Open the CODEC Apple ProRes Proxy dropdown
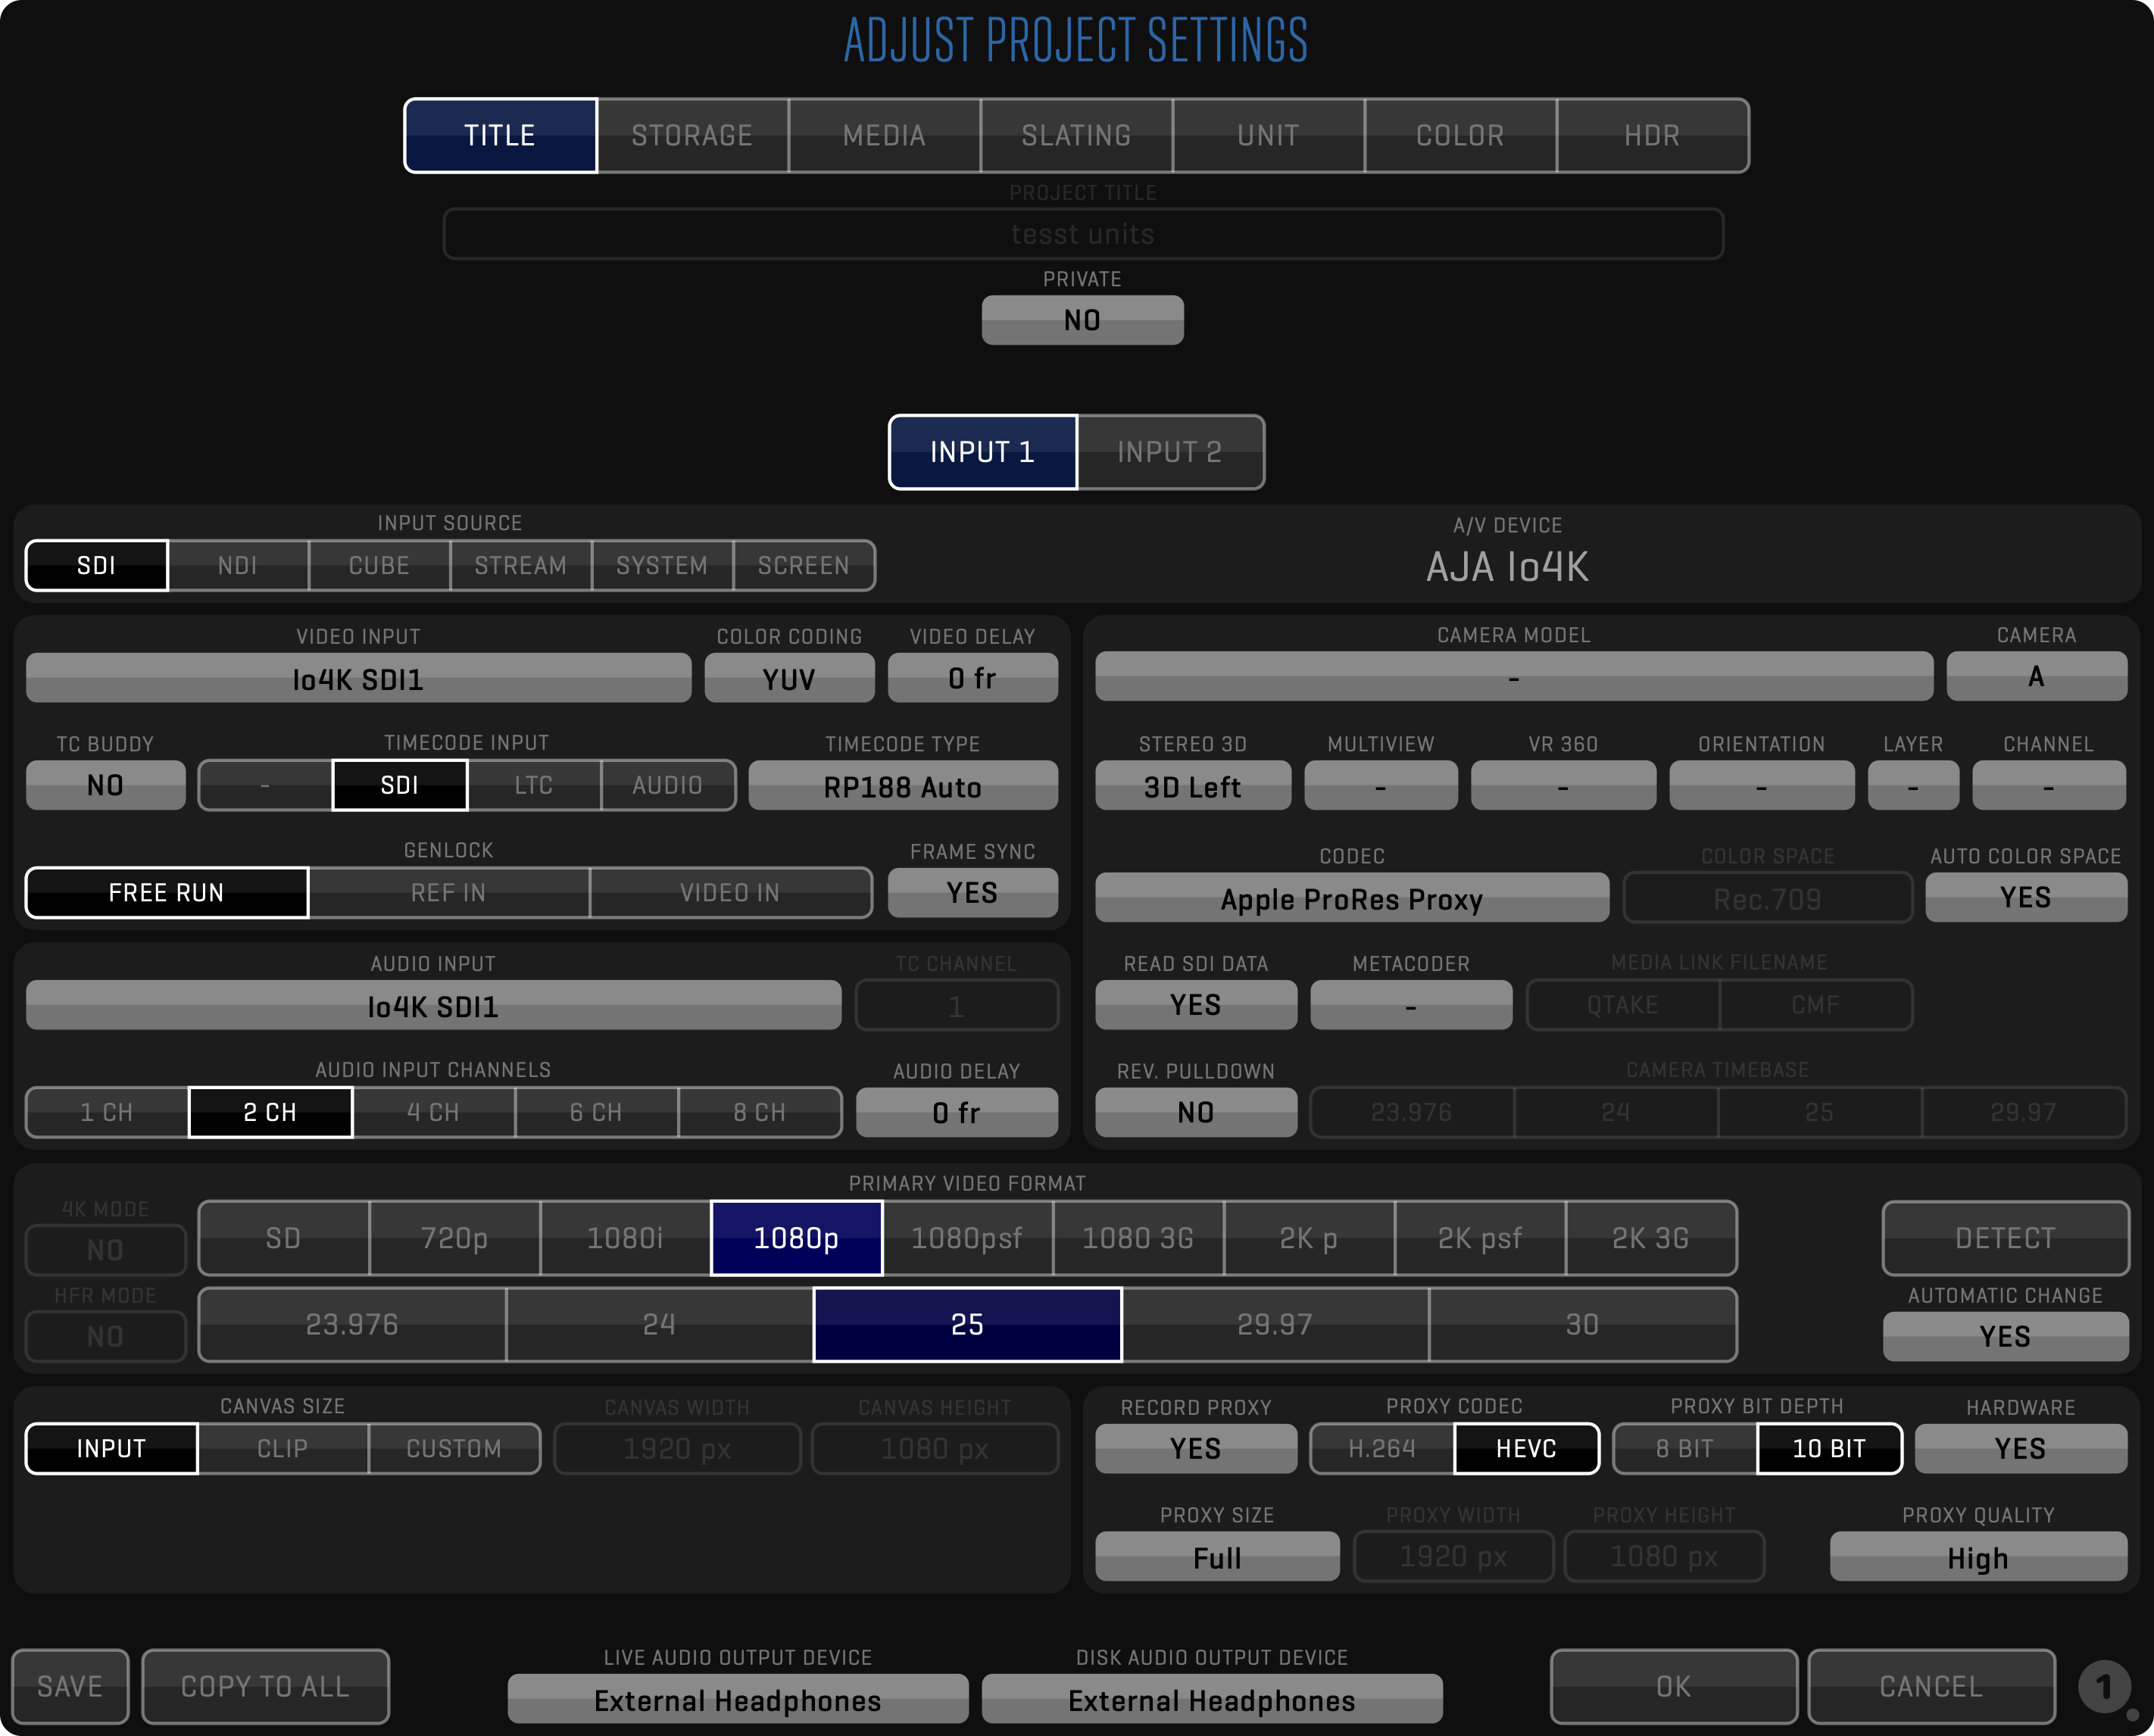Image resolution: width=2154 pixels, height=1736 pixels. [1351, 898]
